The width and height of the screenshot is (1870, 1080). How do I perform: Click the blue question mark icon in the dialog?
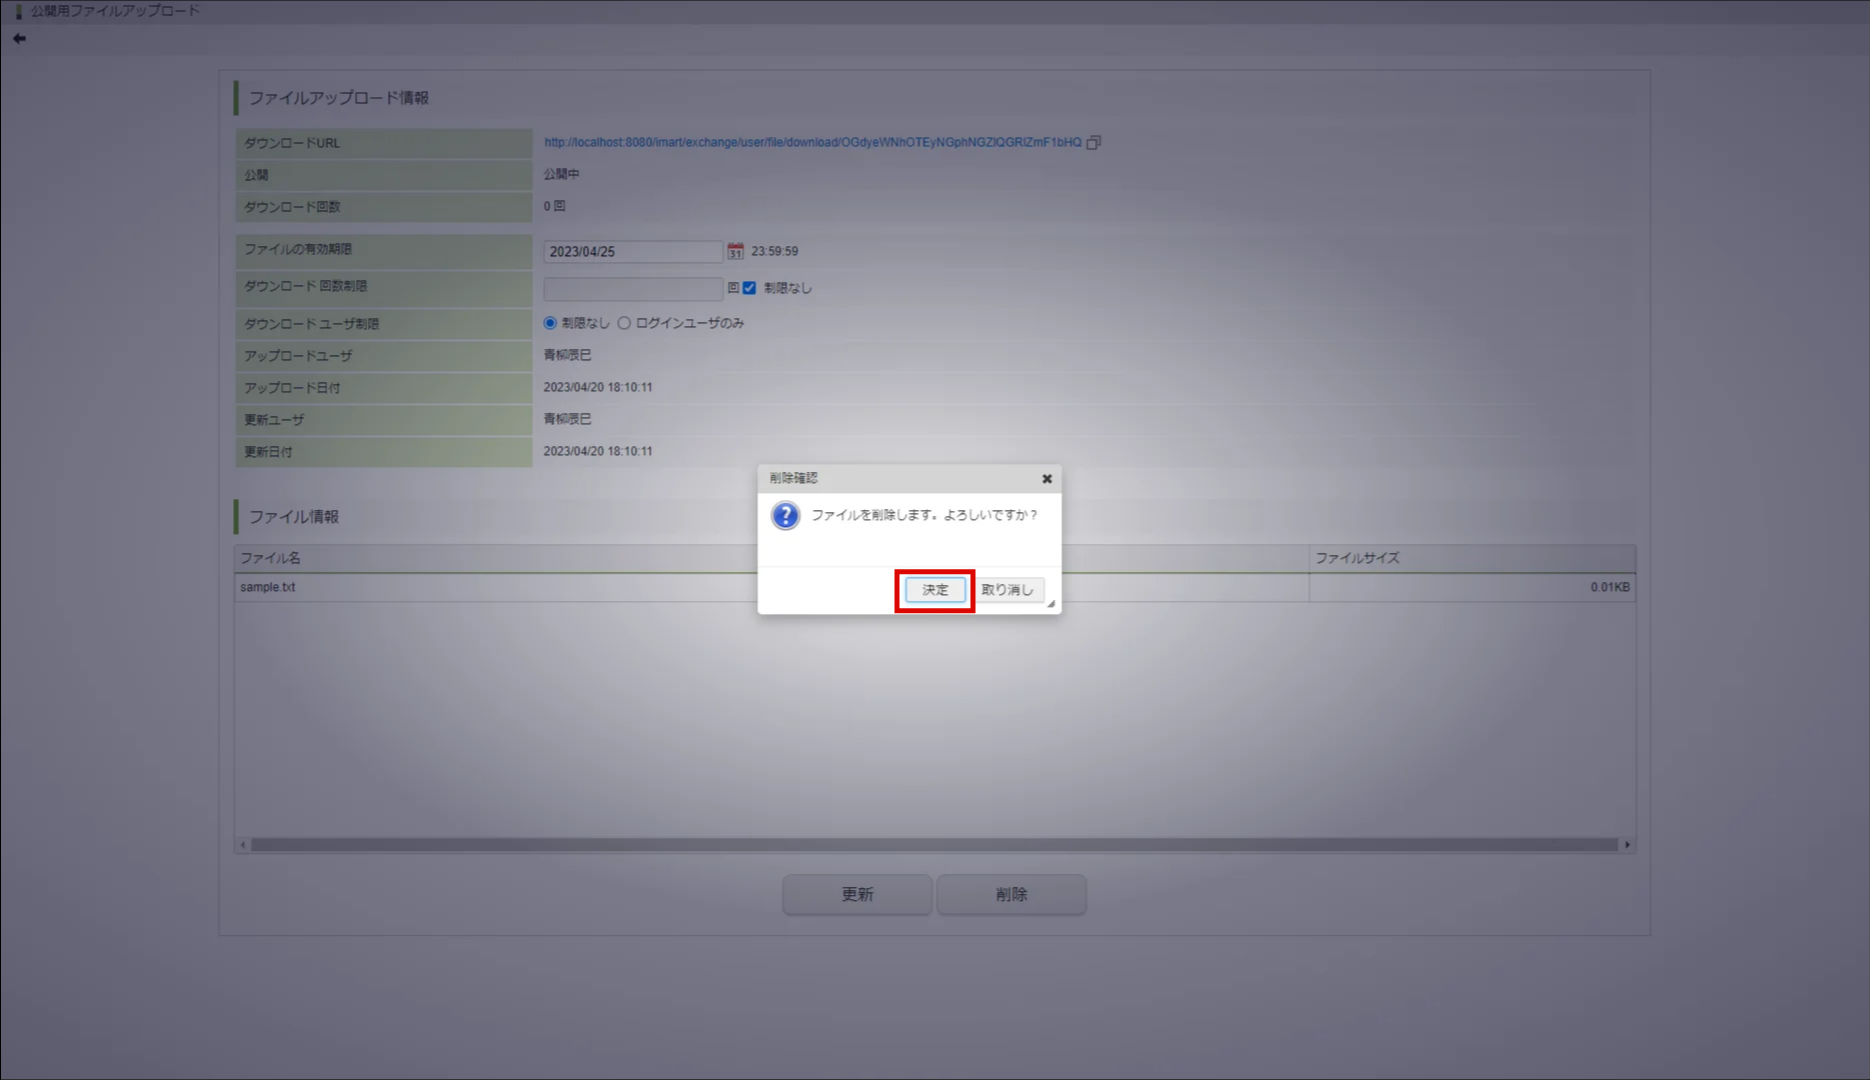tap(786, 515)
